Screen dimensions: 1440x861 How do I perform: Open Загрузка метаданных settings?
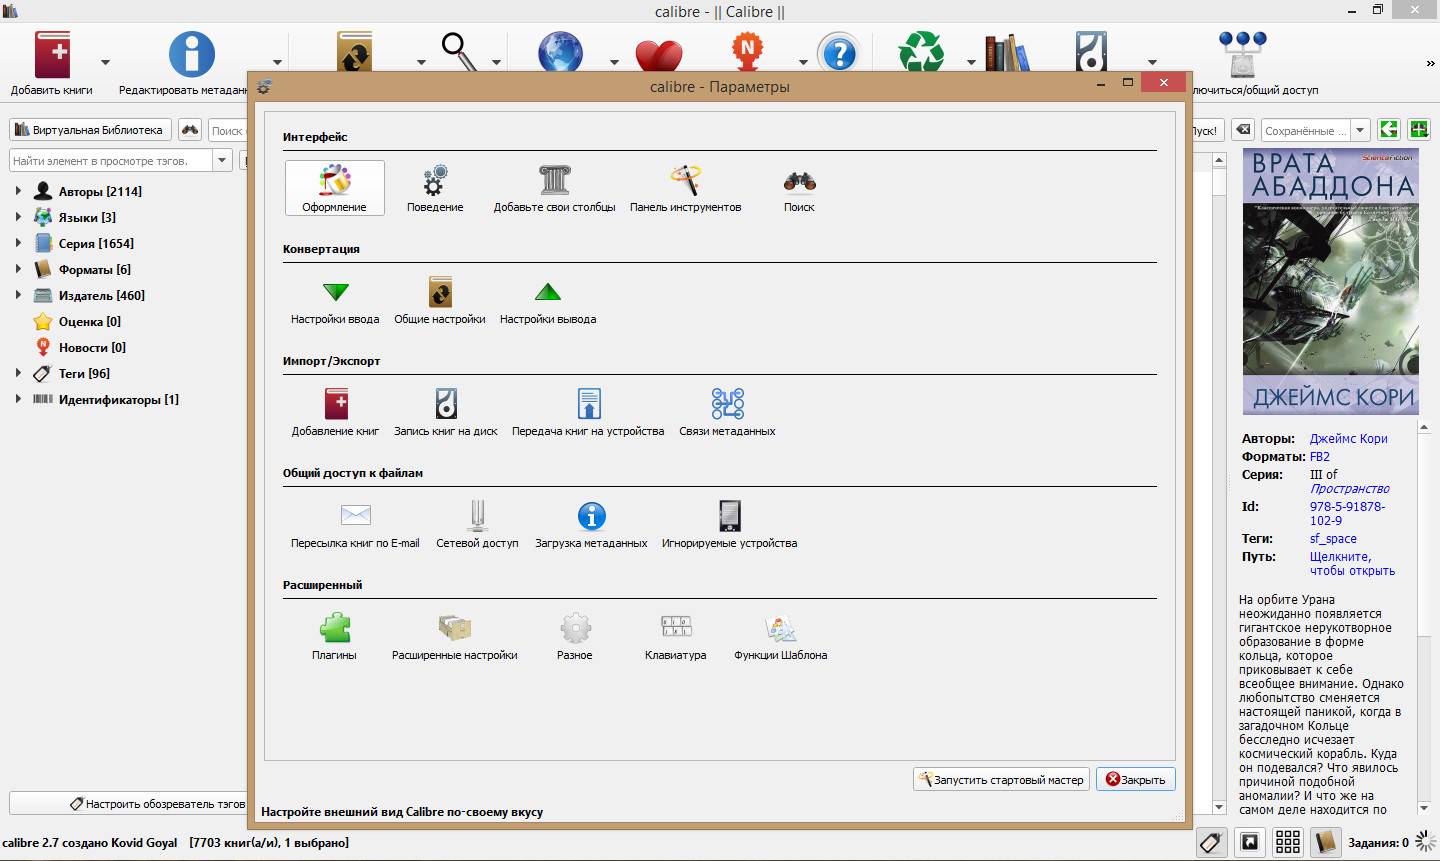coord(591,524)
